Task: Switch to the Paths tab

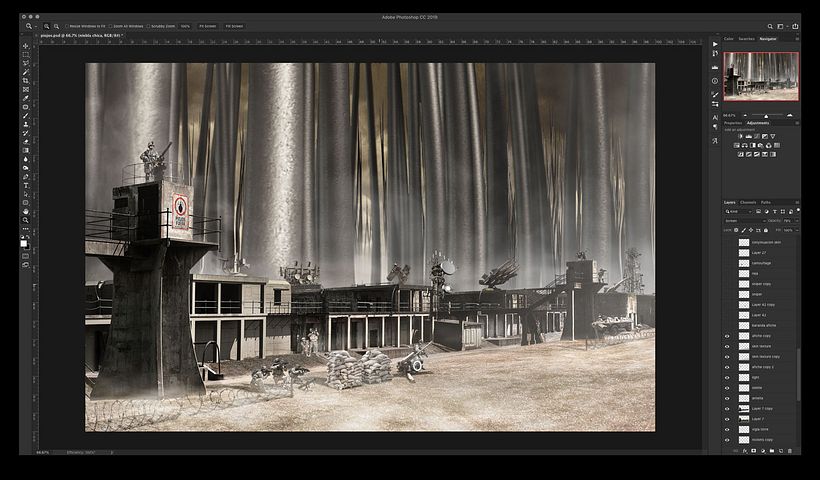Action: click(x=766, y=202)
